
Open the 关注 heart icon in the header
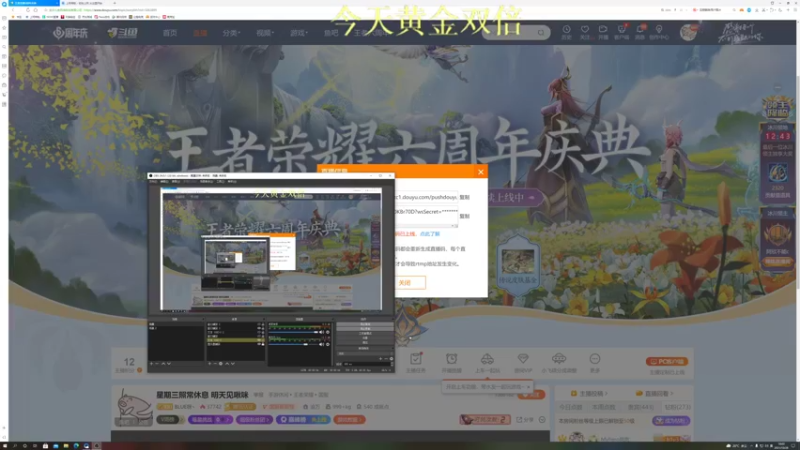pyautogui.click(x=585, y=32)
